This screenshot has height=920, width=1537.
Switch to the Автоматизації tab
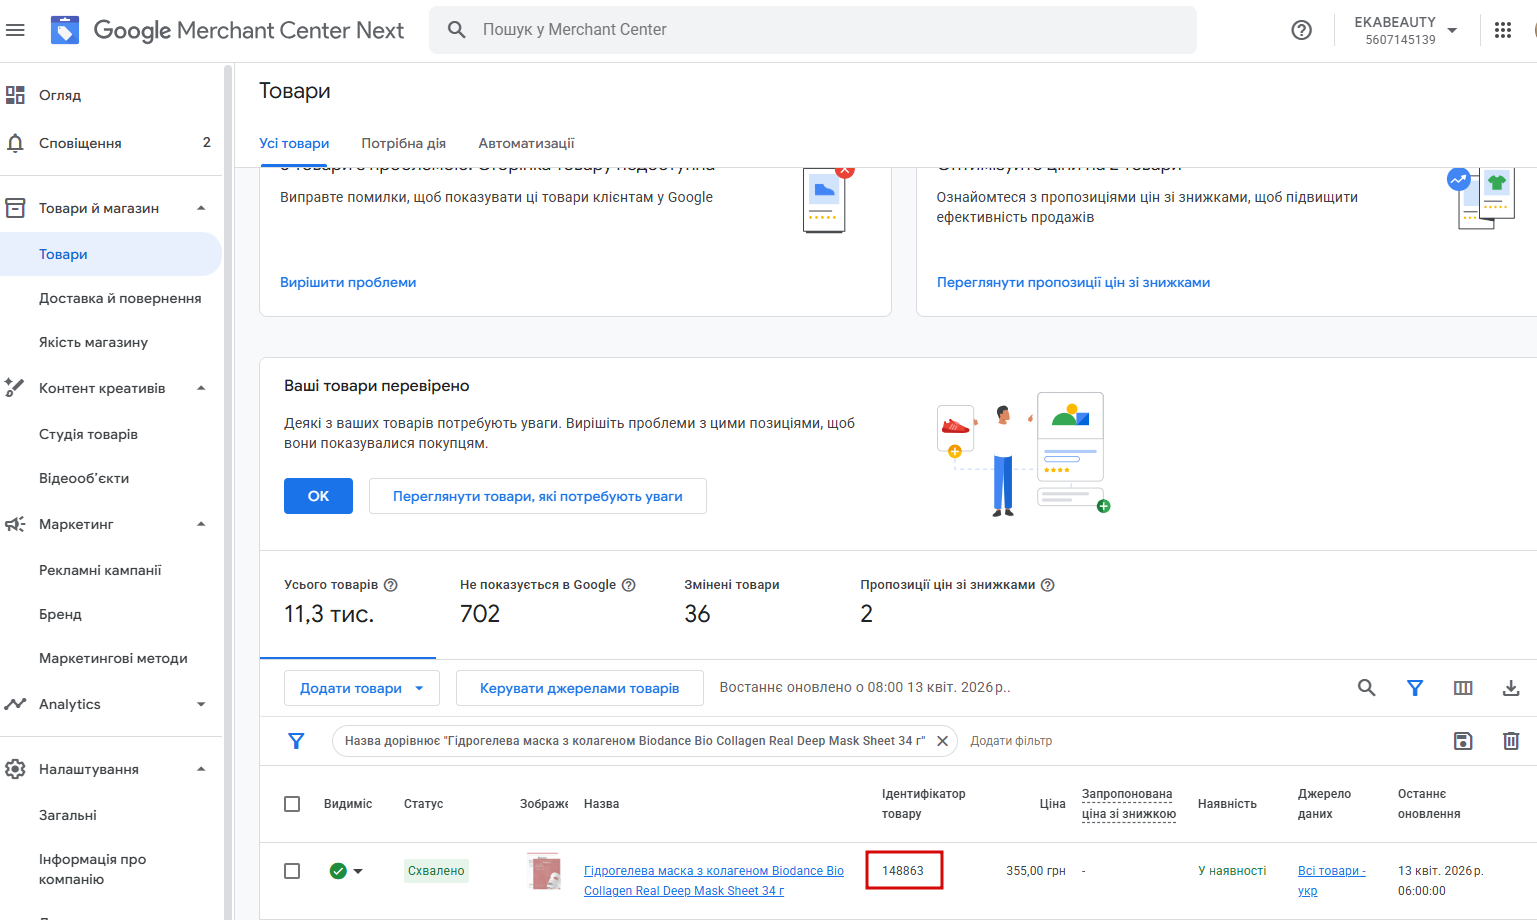(x=526, y=143)
